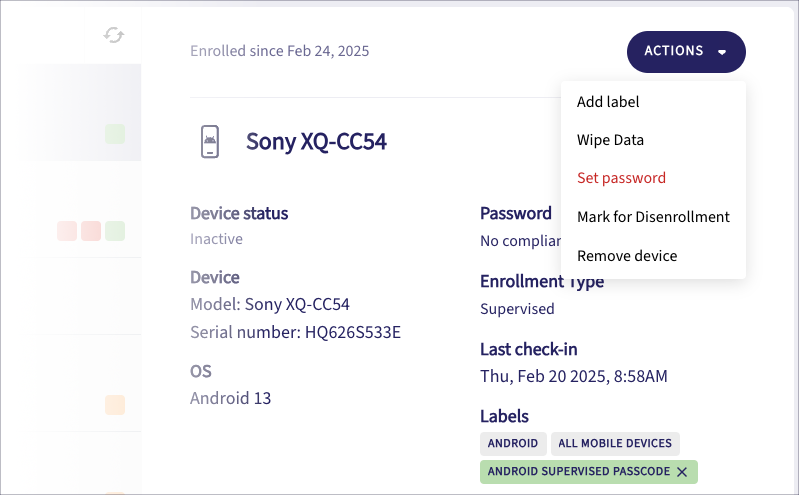
Task: Select the red Set password option
Action: point(621,178)
